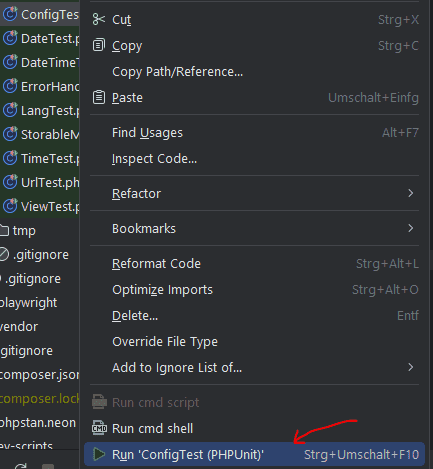This screenshot has width=433, height=469.
Task: Select TimeTest file in the project tree
Action: tap(40, 158)
